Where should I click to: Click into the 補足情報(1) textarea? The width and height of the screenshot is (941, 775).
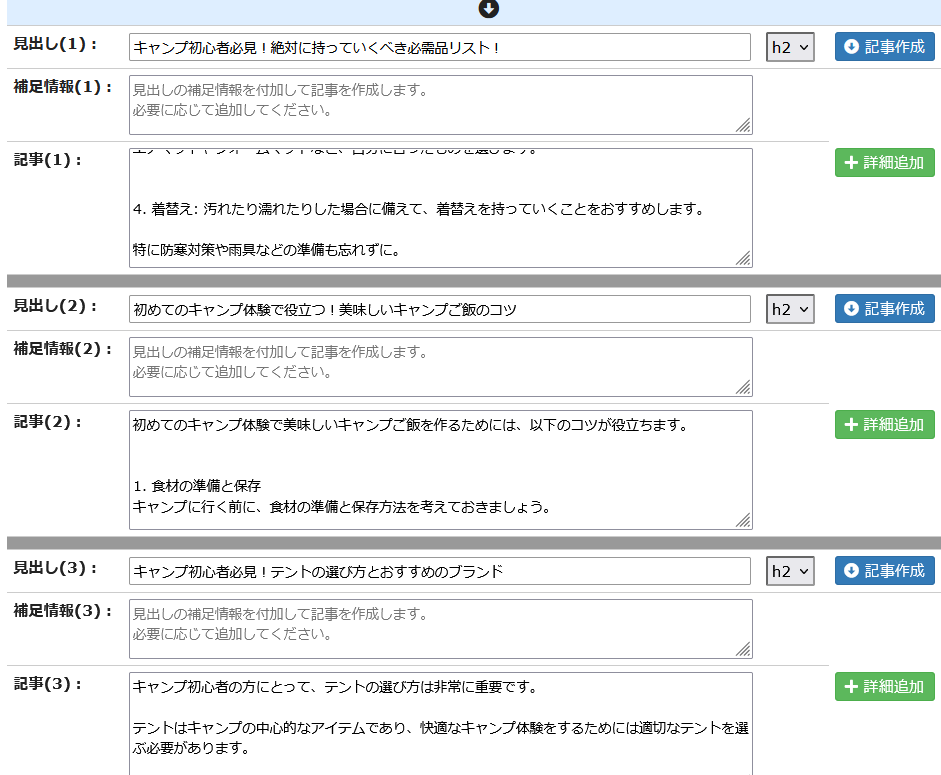(x=439, y=104)
